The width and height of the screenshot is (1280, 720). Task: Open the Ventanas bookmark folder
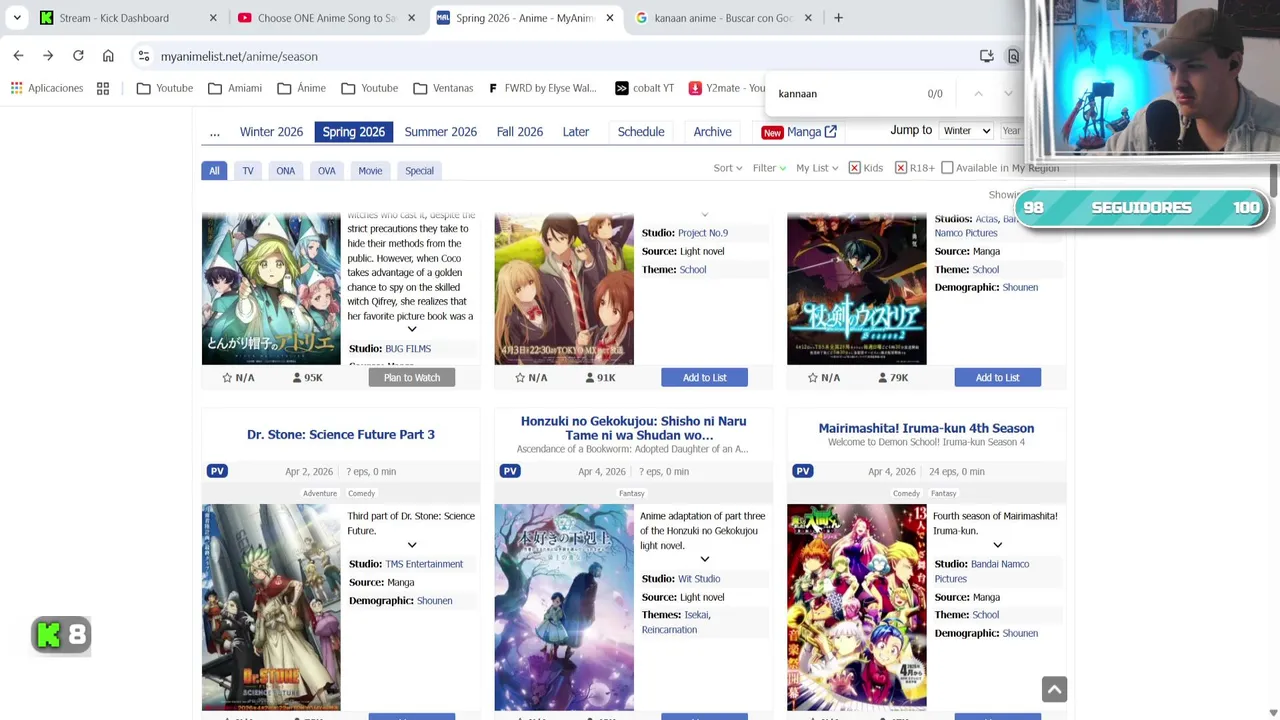(x=443, y=88)
